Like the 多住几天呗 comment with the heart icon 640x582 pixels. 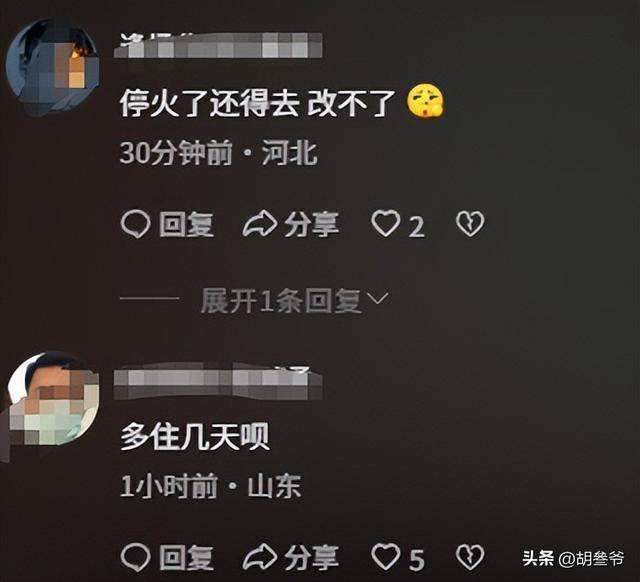click(x=386, y=558)
